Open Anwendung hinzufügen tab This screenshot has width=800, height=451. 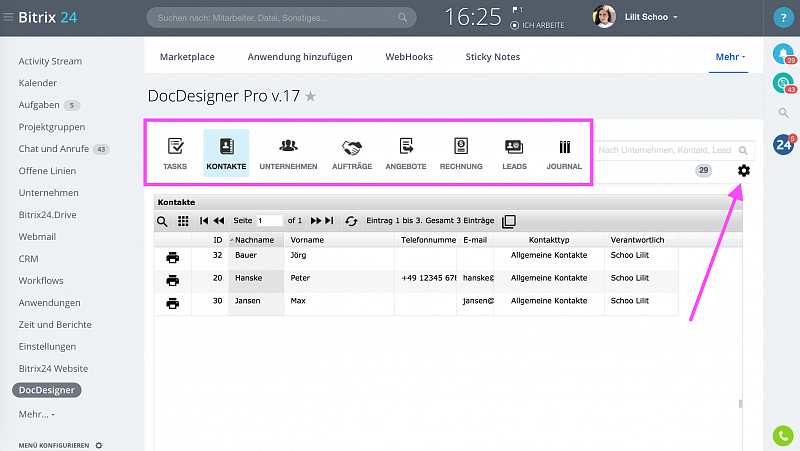pyautogui.click(x=300, y=57)
